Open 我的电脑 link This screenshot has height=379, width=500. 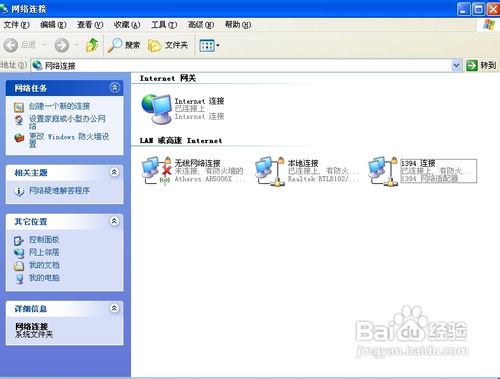coord(44,278)
